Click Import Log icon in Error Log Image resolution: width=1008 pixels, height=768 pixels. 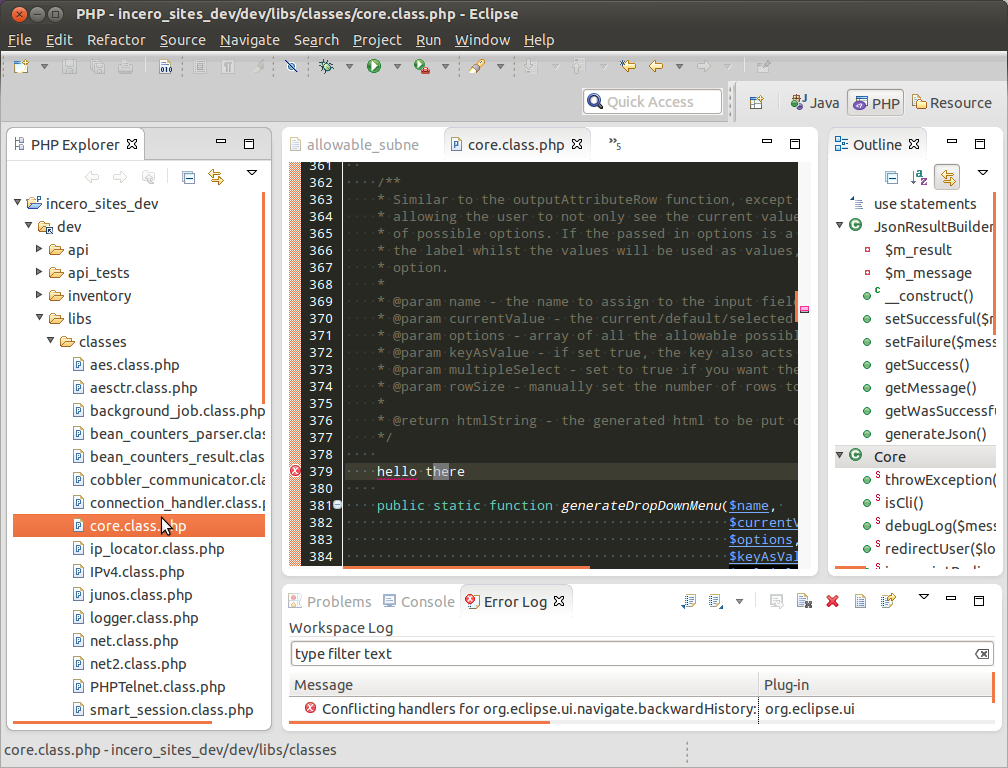(716, 602)
